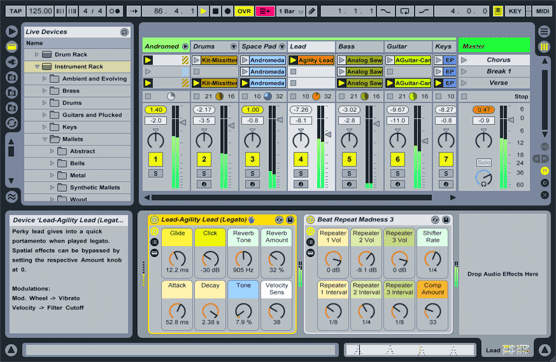This screenshot has width=556, height=362.
Task: Open the 1 Bar quantization dropdown
Action: (x=290, y=11)
